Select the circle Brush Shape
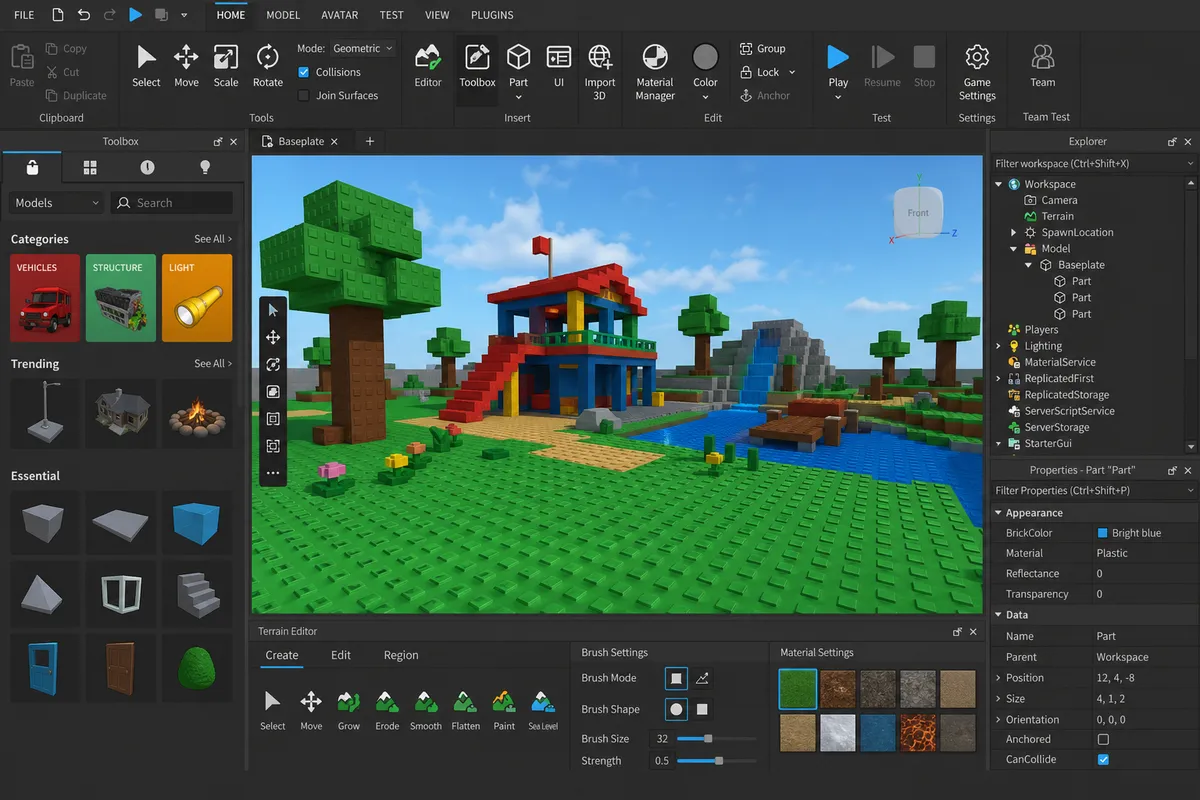The image size is (1200, 800). pyautogui.click(x=676, y=709)
